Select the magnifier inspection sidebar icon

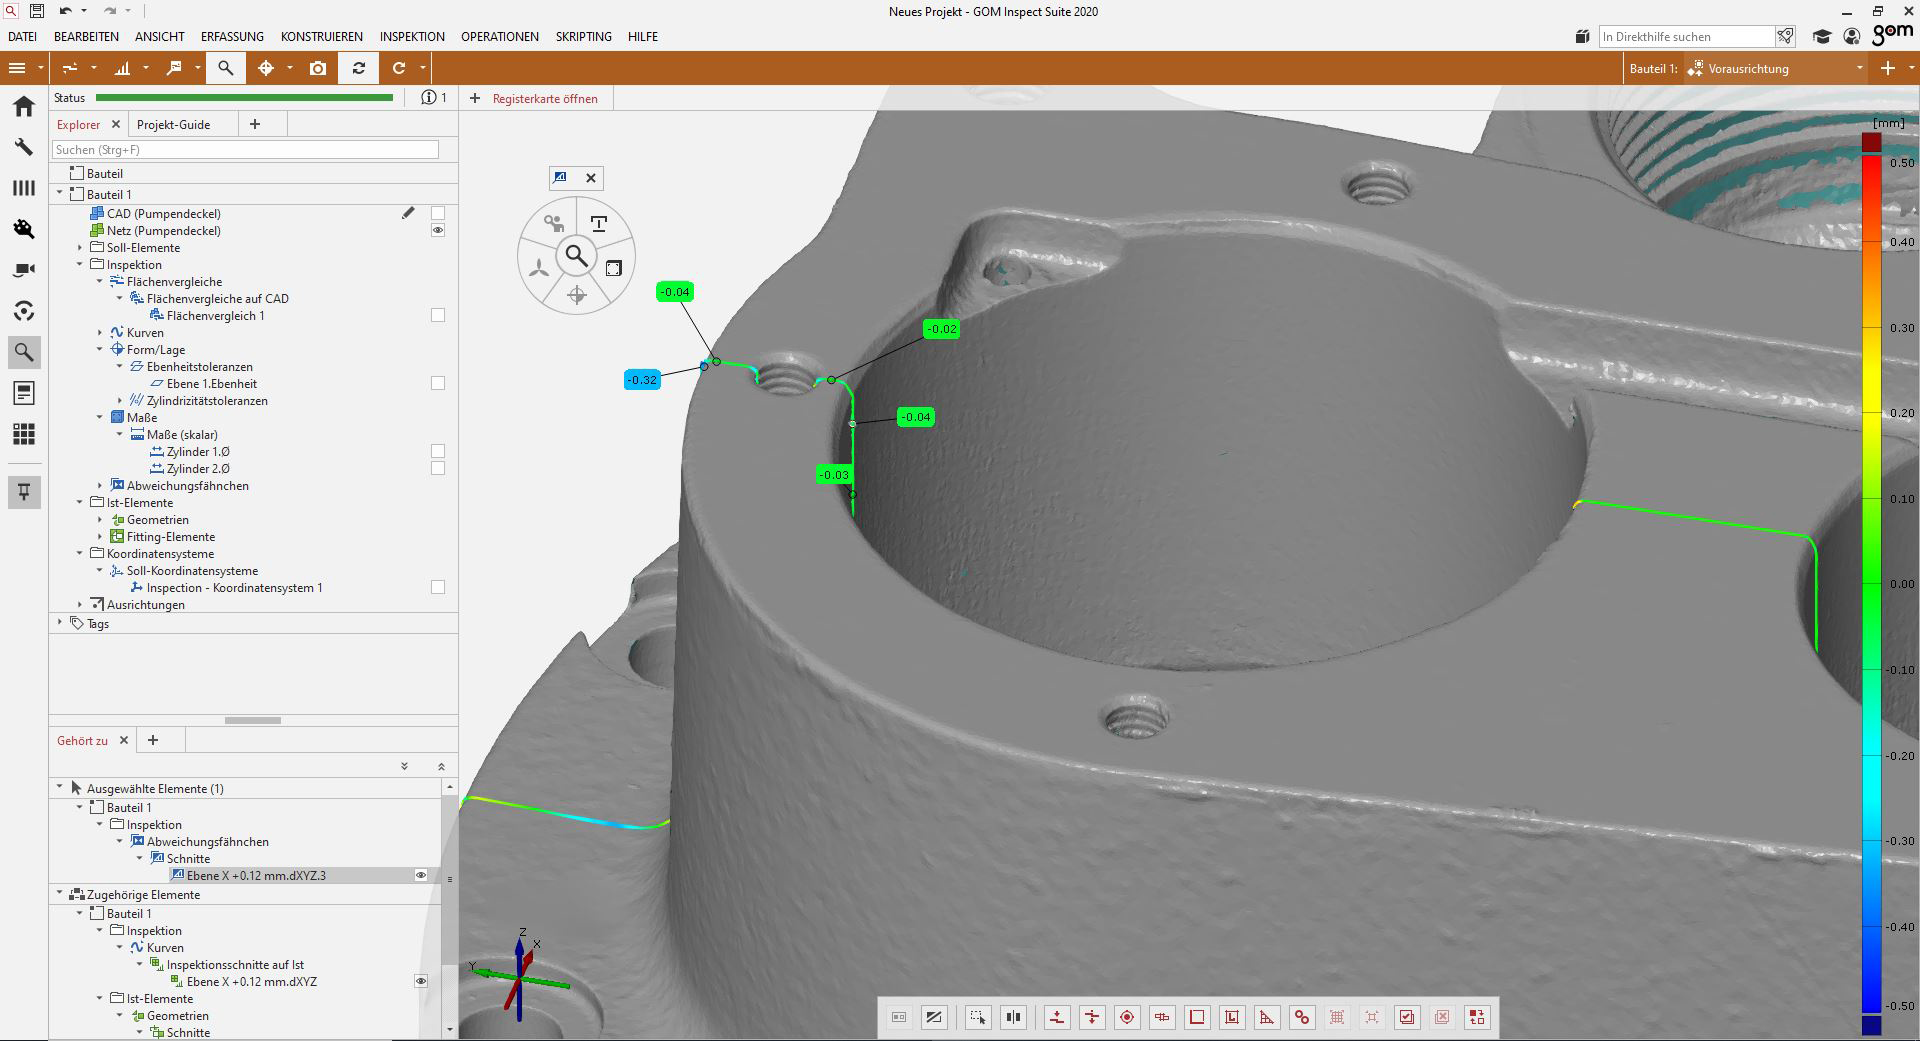24,352
